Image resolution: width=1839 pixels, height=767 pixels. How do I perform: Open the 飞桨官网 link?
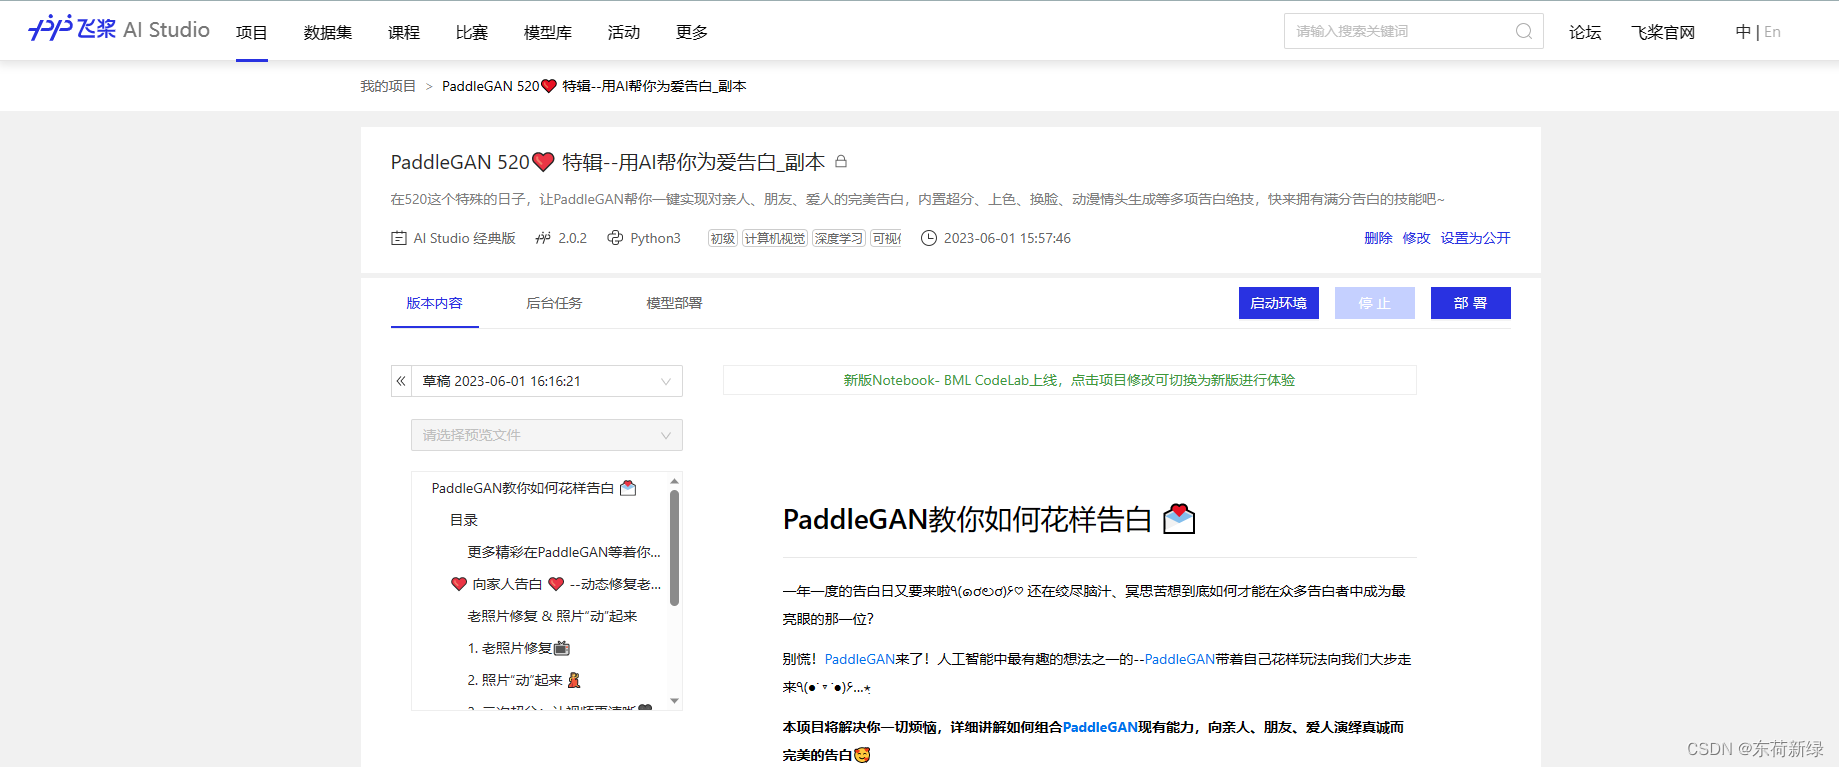[x=1663, y=32]
